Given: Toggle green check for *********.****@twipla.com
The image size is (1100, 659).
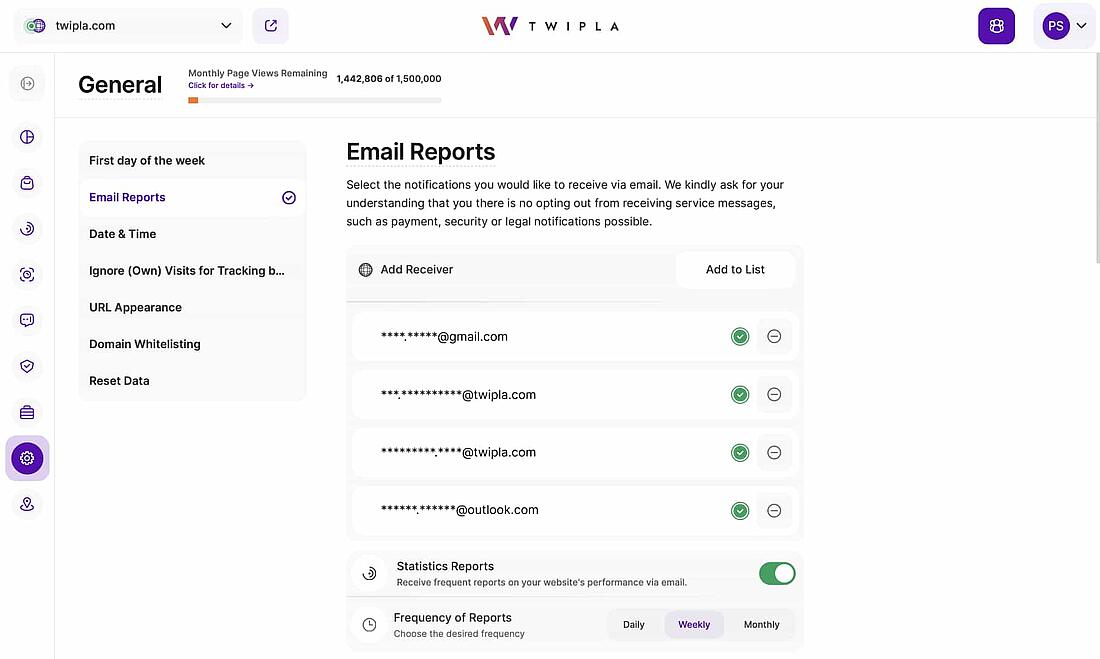Looking at the screenshot, I should tap(740, 453).
